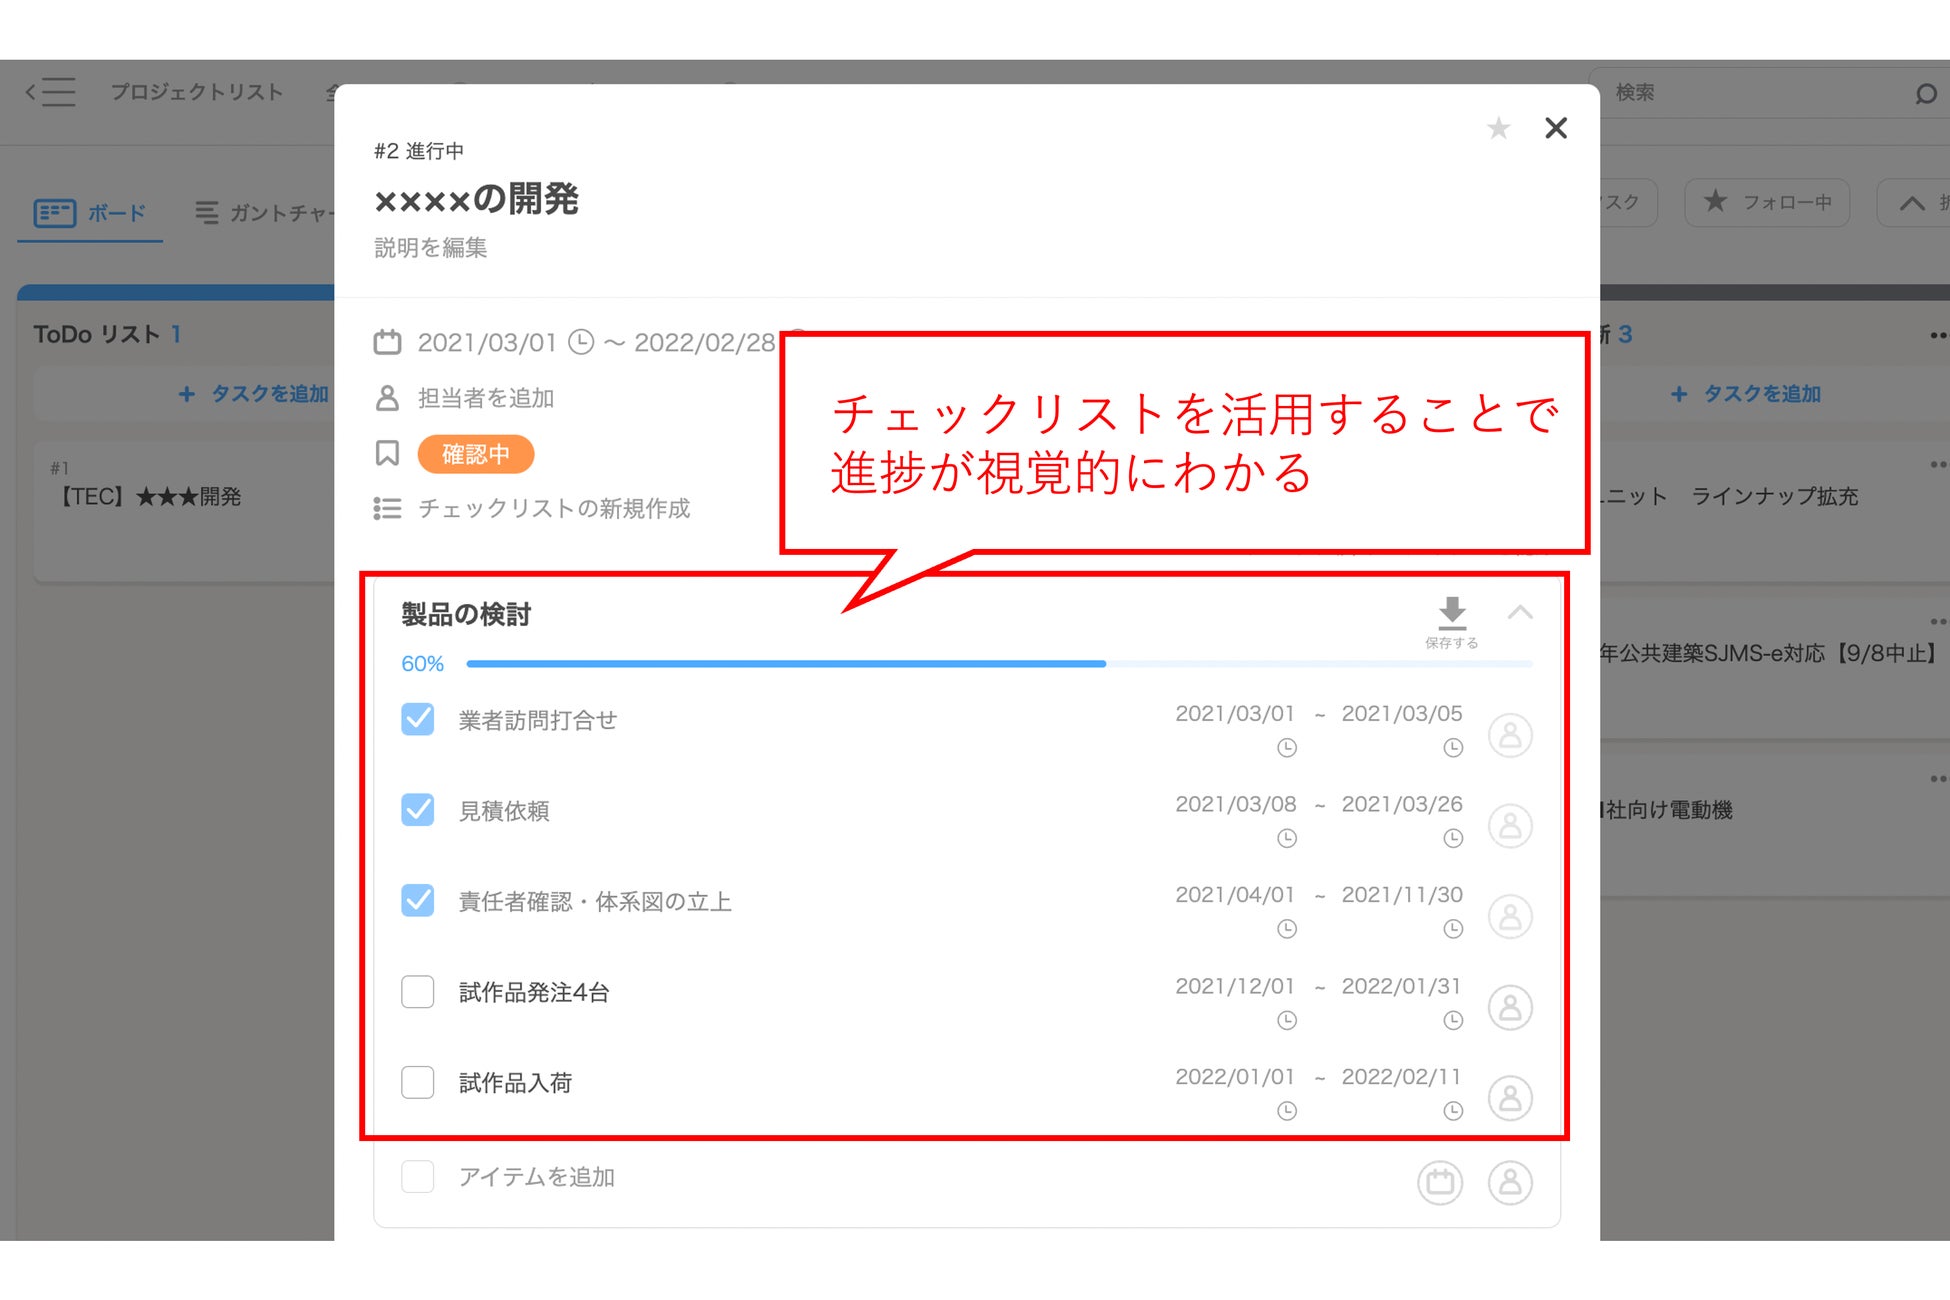Uncheck the 見積依頼 checkbox
1950x1300 pixels.
[418, 810]
